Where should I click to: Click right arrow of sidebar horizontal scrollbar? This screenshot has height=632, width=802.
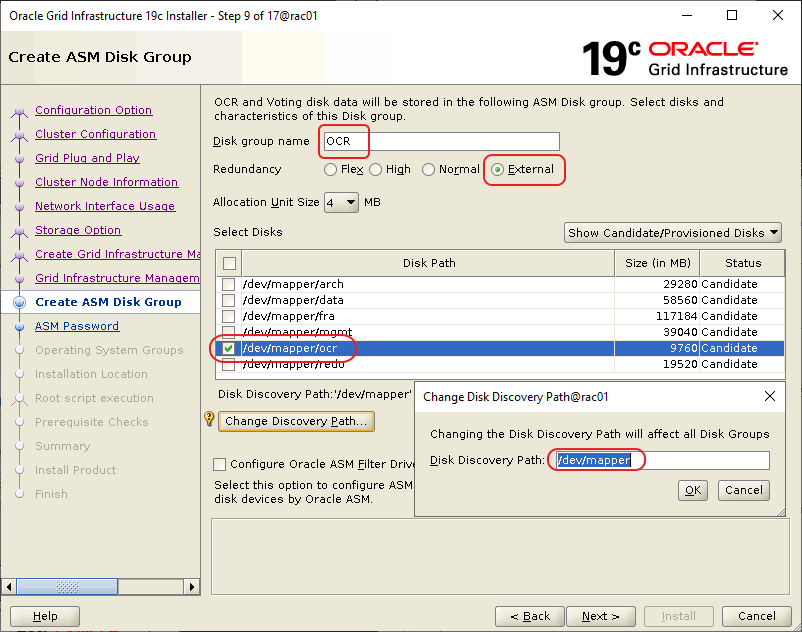pyautogui.click(x=191, y=586)
